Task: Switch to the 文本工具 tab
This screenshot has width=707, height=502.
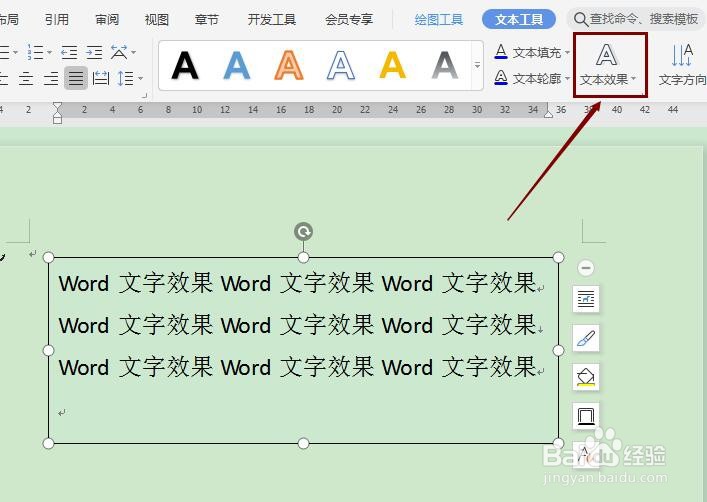Action: [x=519, y=19]
